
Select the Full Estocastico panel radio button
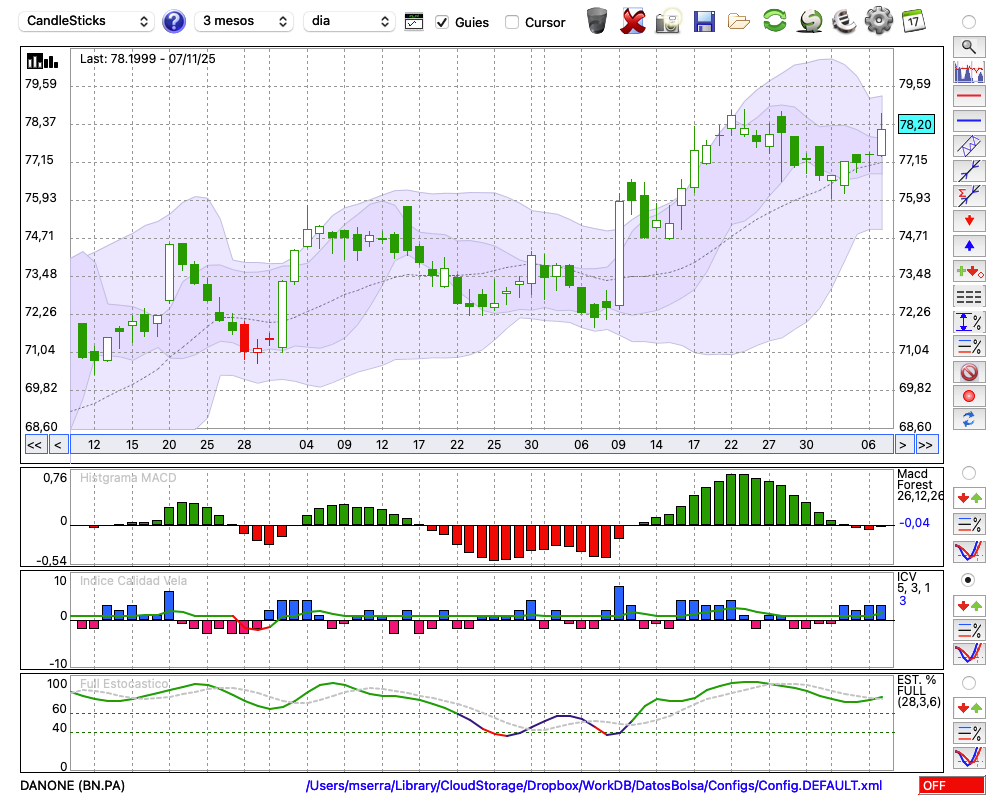click(x=968, y=683)
